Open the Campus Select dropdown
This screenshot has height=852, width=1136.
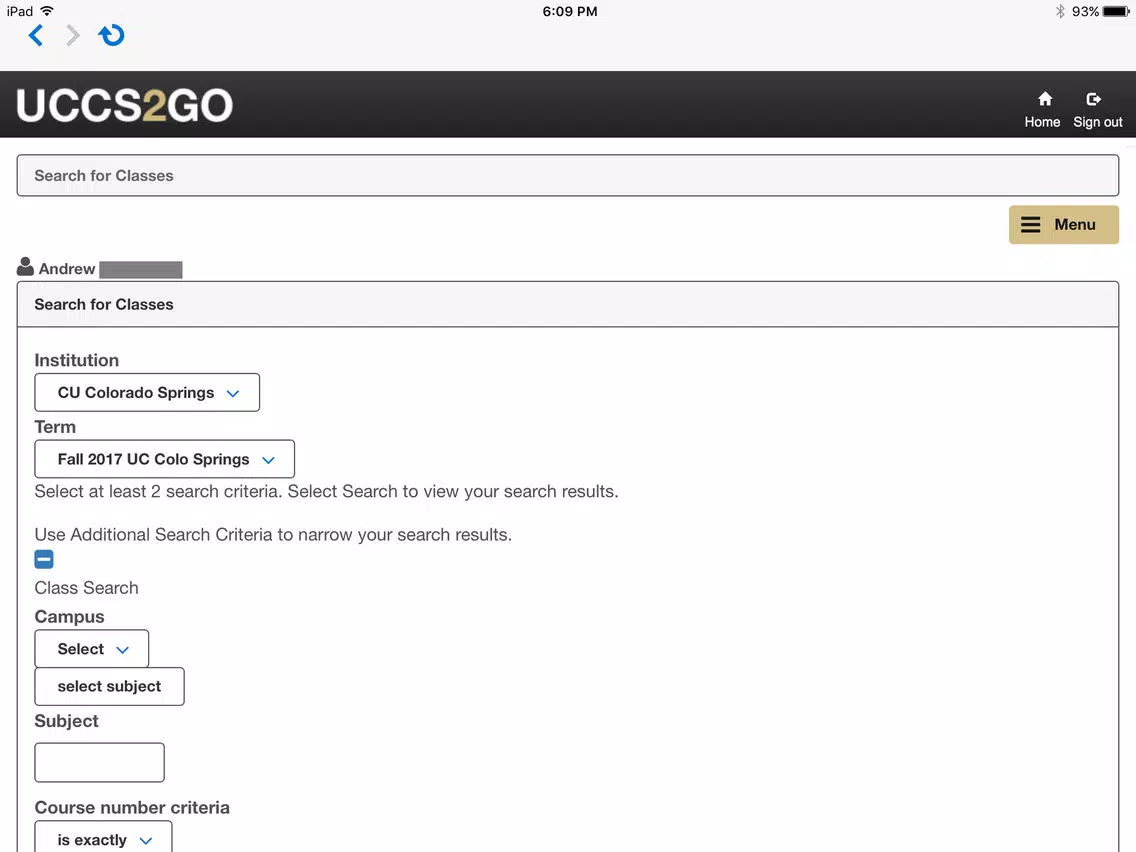coord(92,649)
